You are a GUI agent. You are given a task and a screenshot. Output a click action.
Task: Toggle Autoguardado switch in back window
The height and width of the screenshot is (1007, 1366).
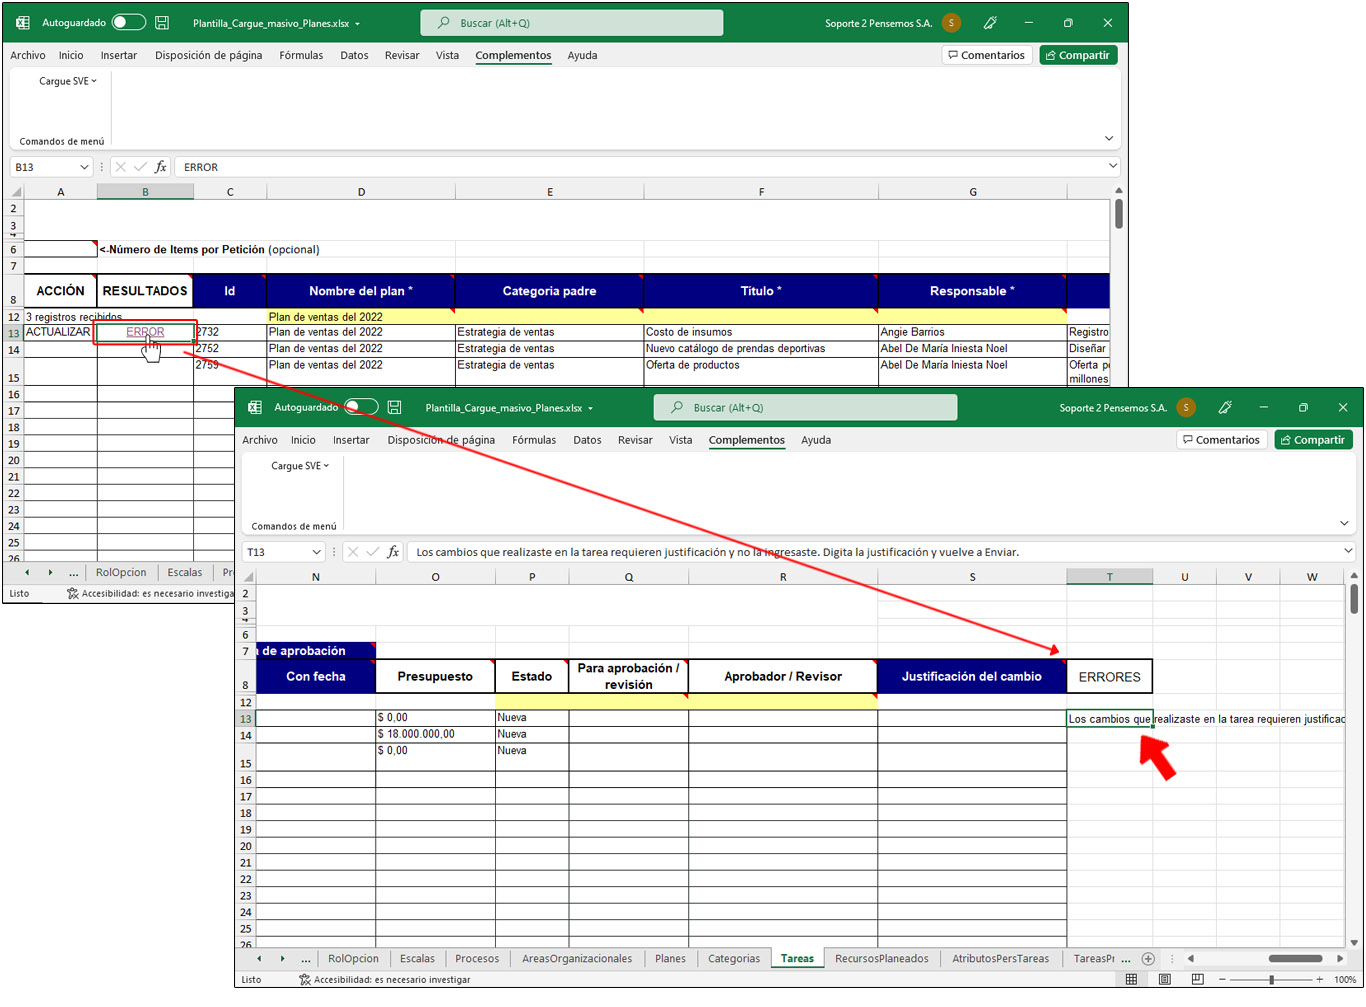click(128, 22)
